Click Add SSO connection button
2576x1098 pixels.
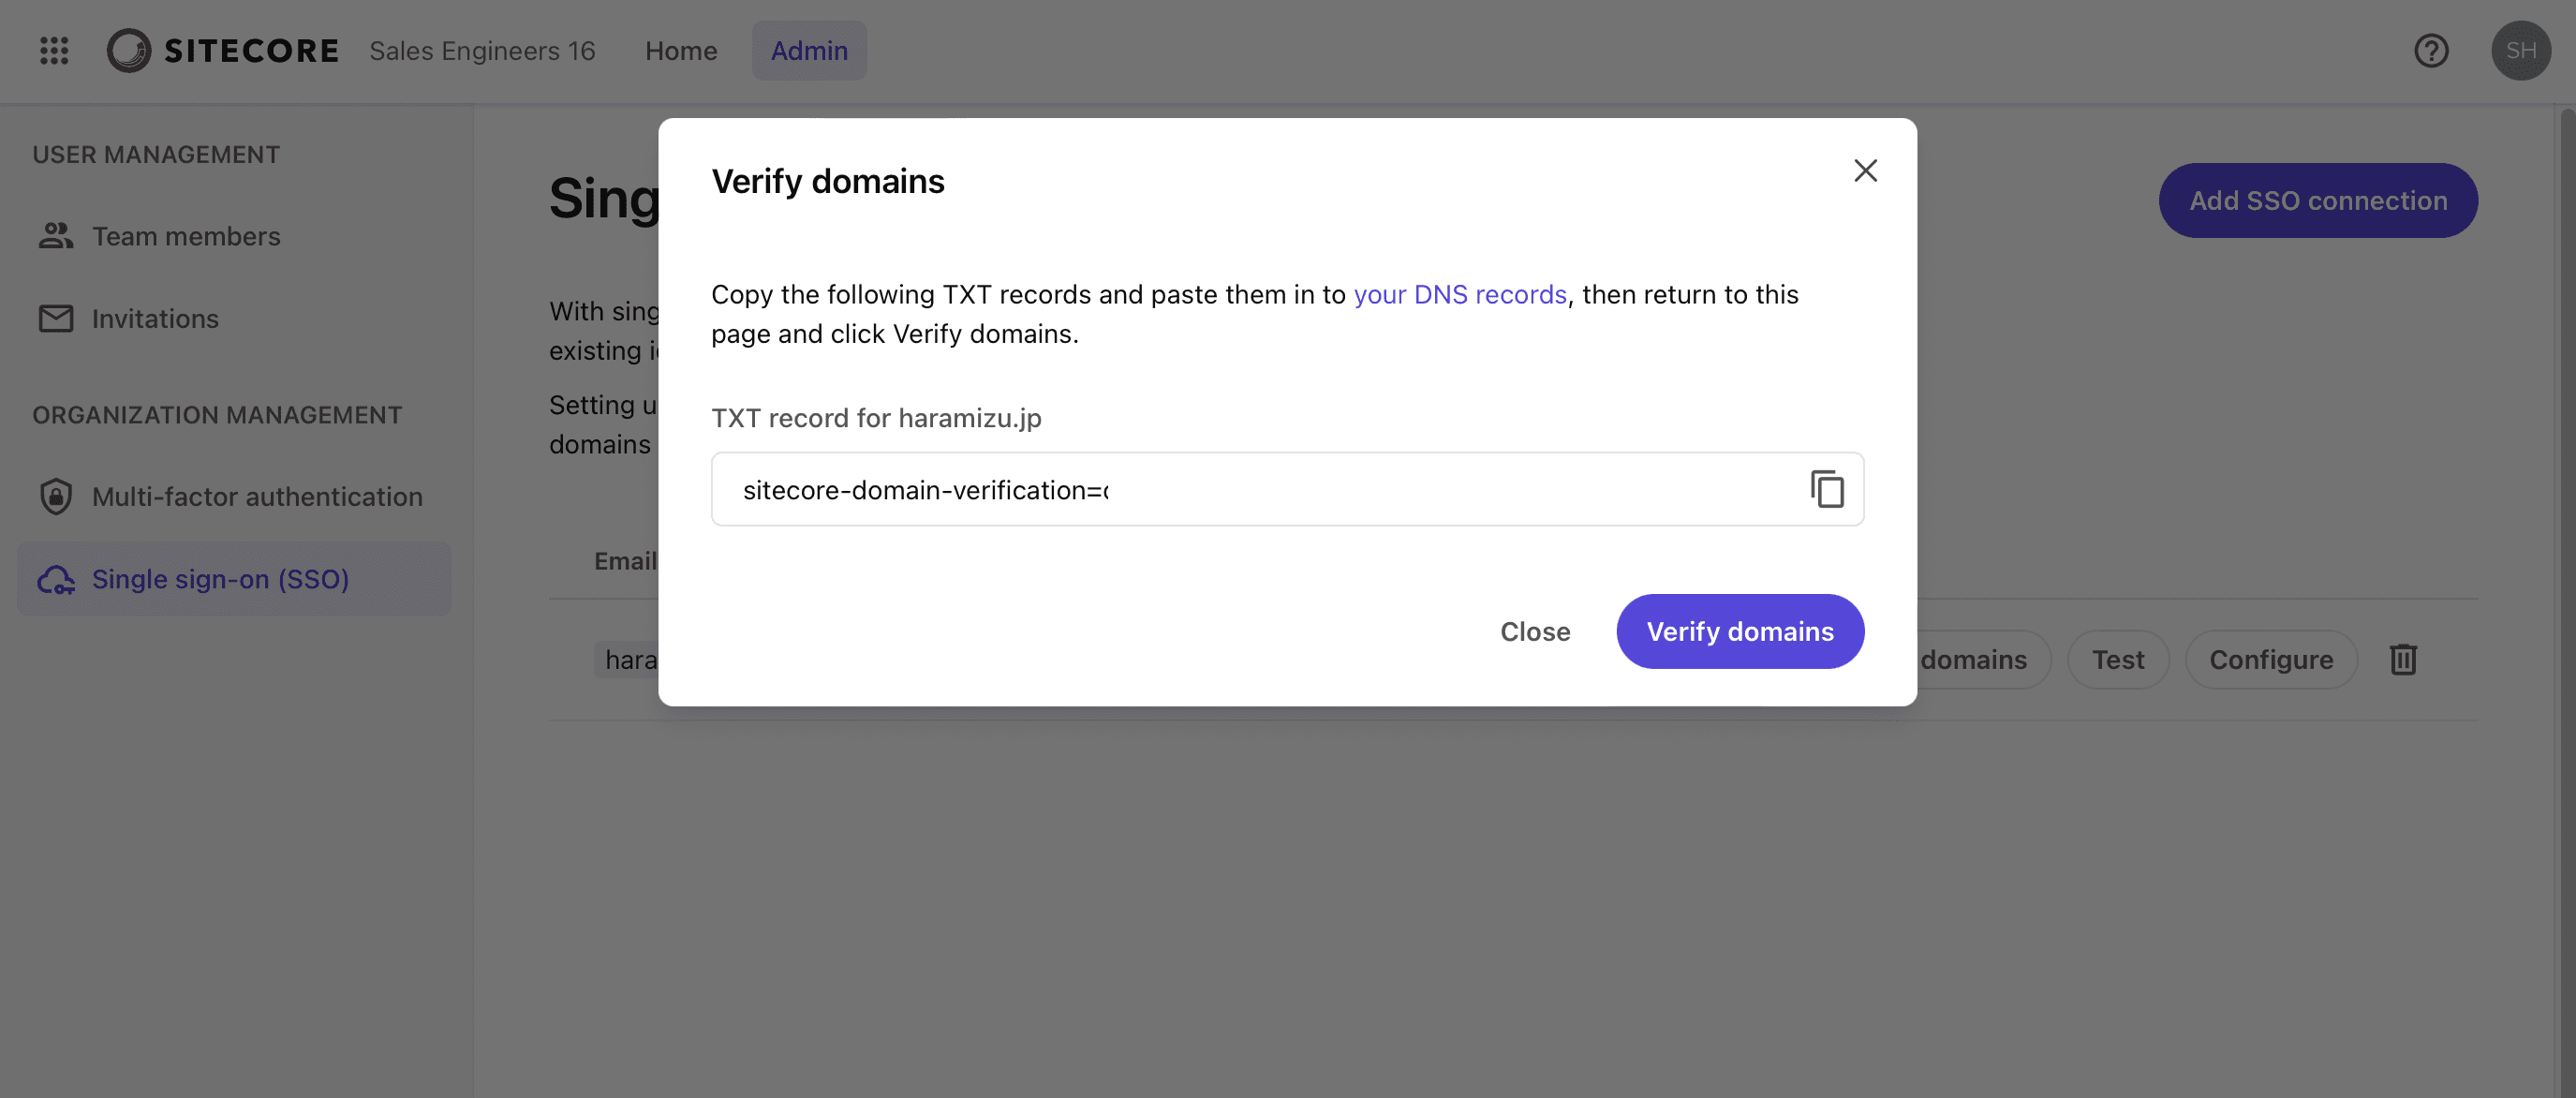click(x=2318, y=201)
